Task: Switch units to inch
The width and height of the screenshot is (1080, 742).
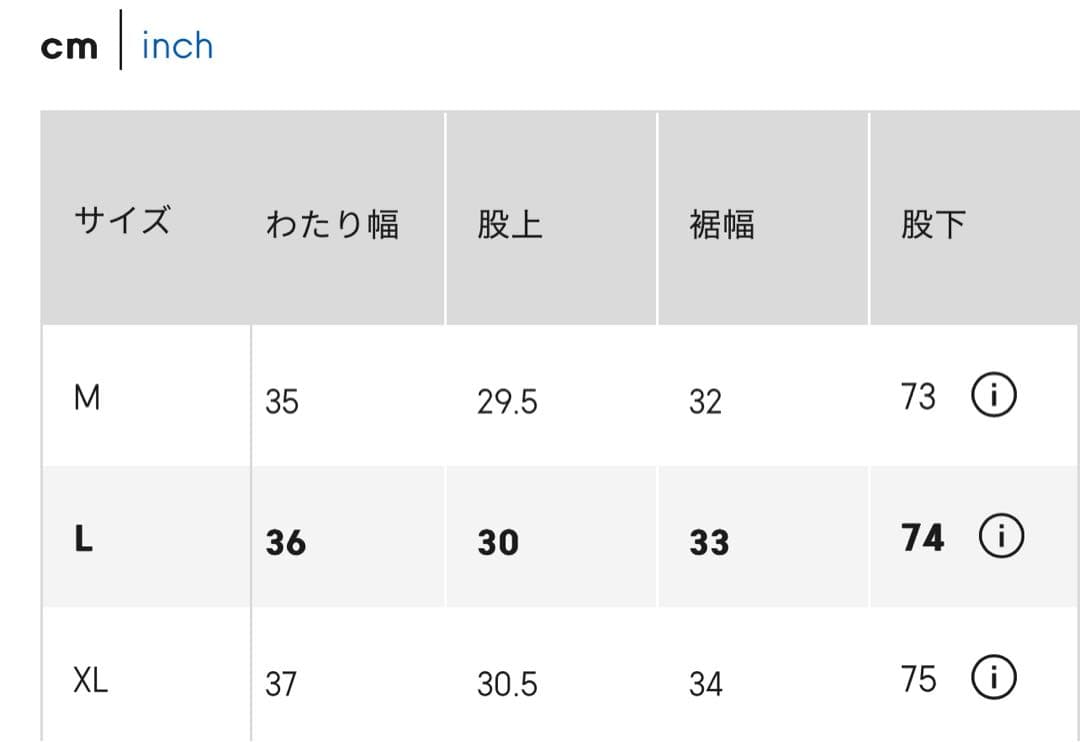Action: 177,46
